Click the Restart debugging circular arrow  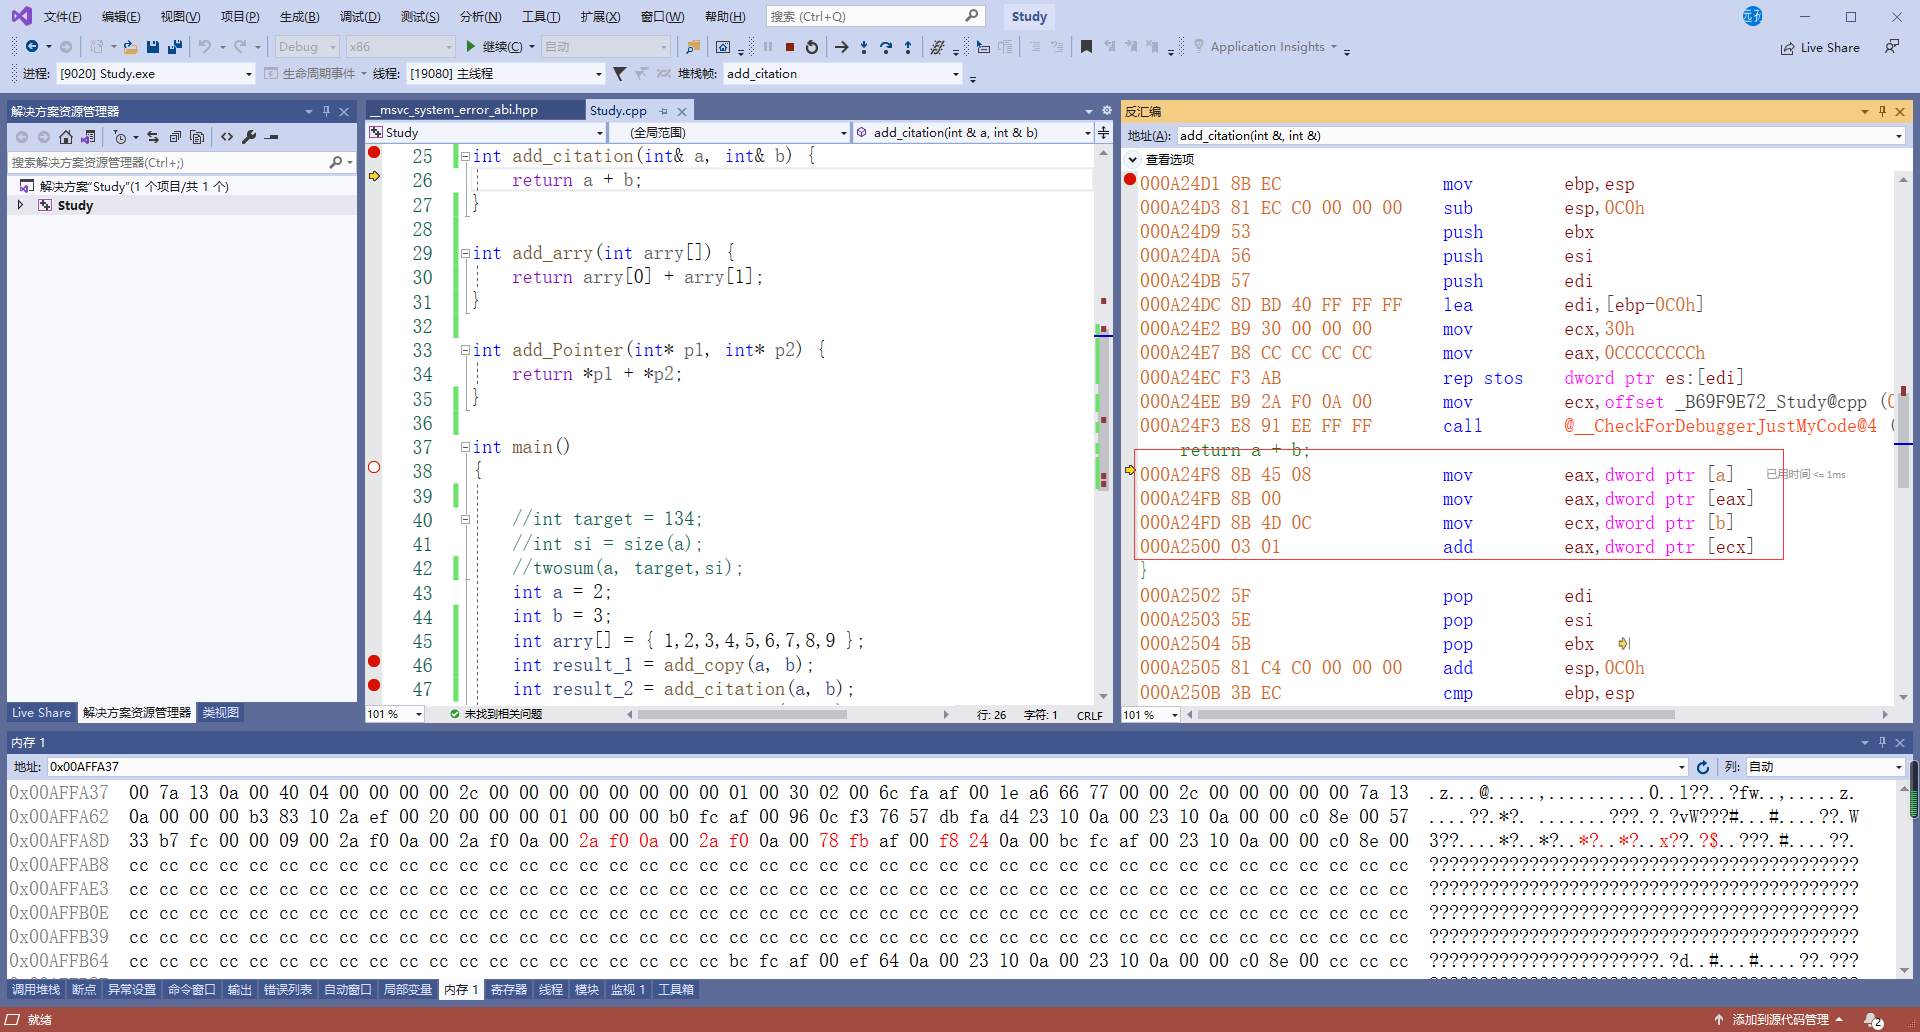tap(812, 47)
